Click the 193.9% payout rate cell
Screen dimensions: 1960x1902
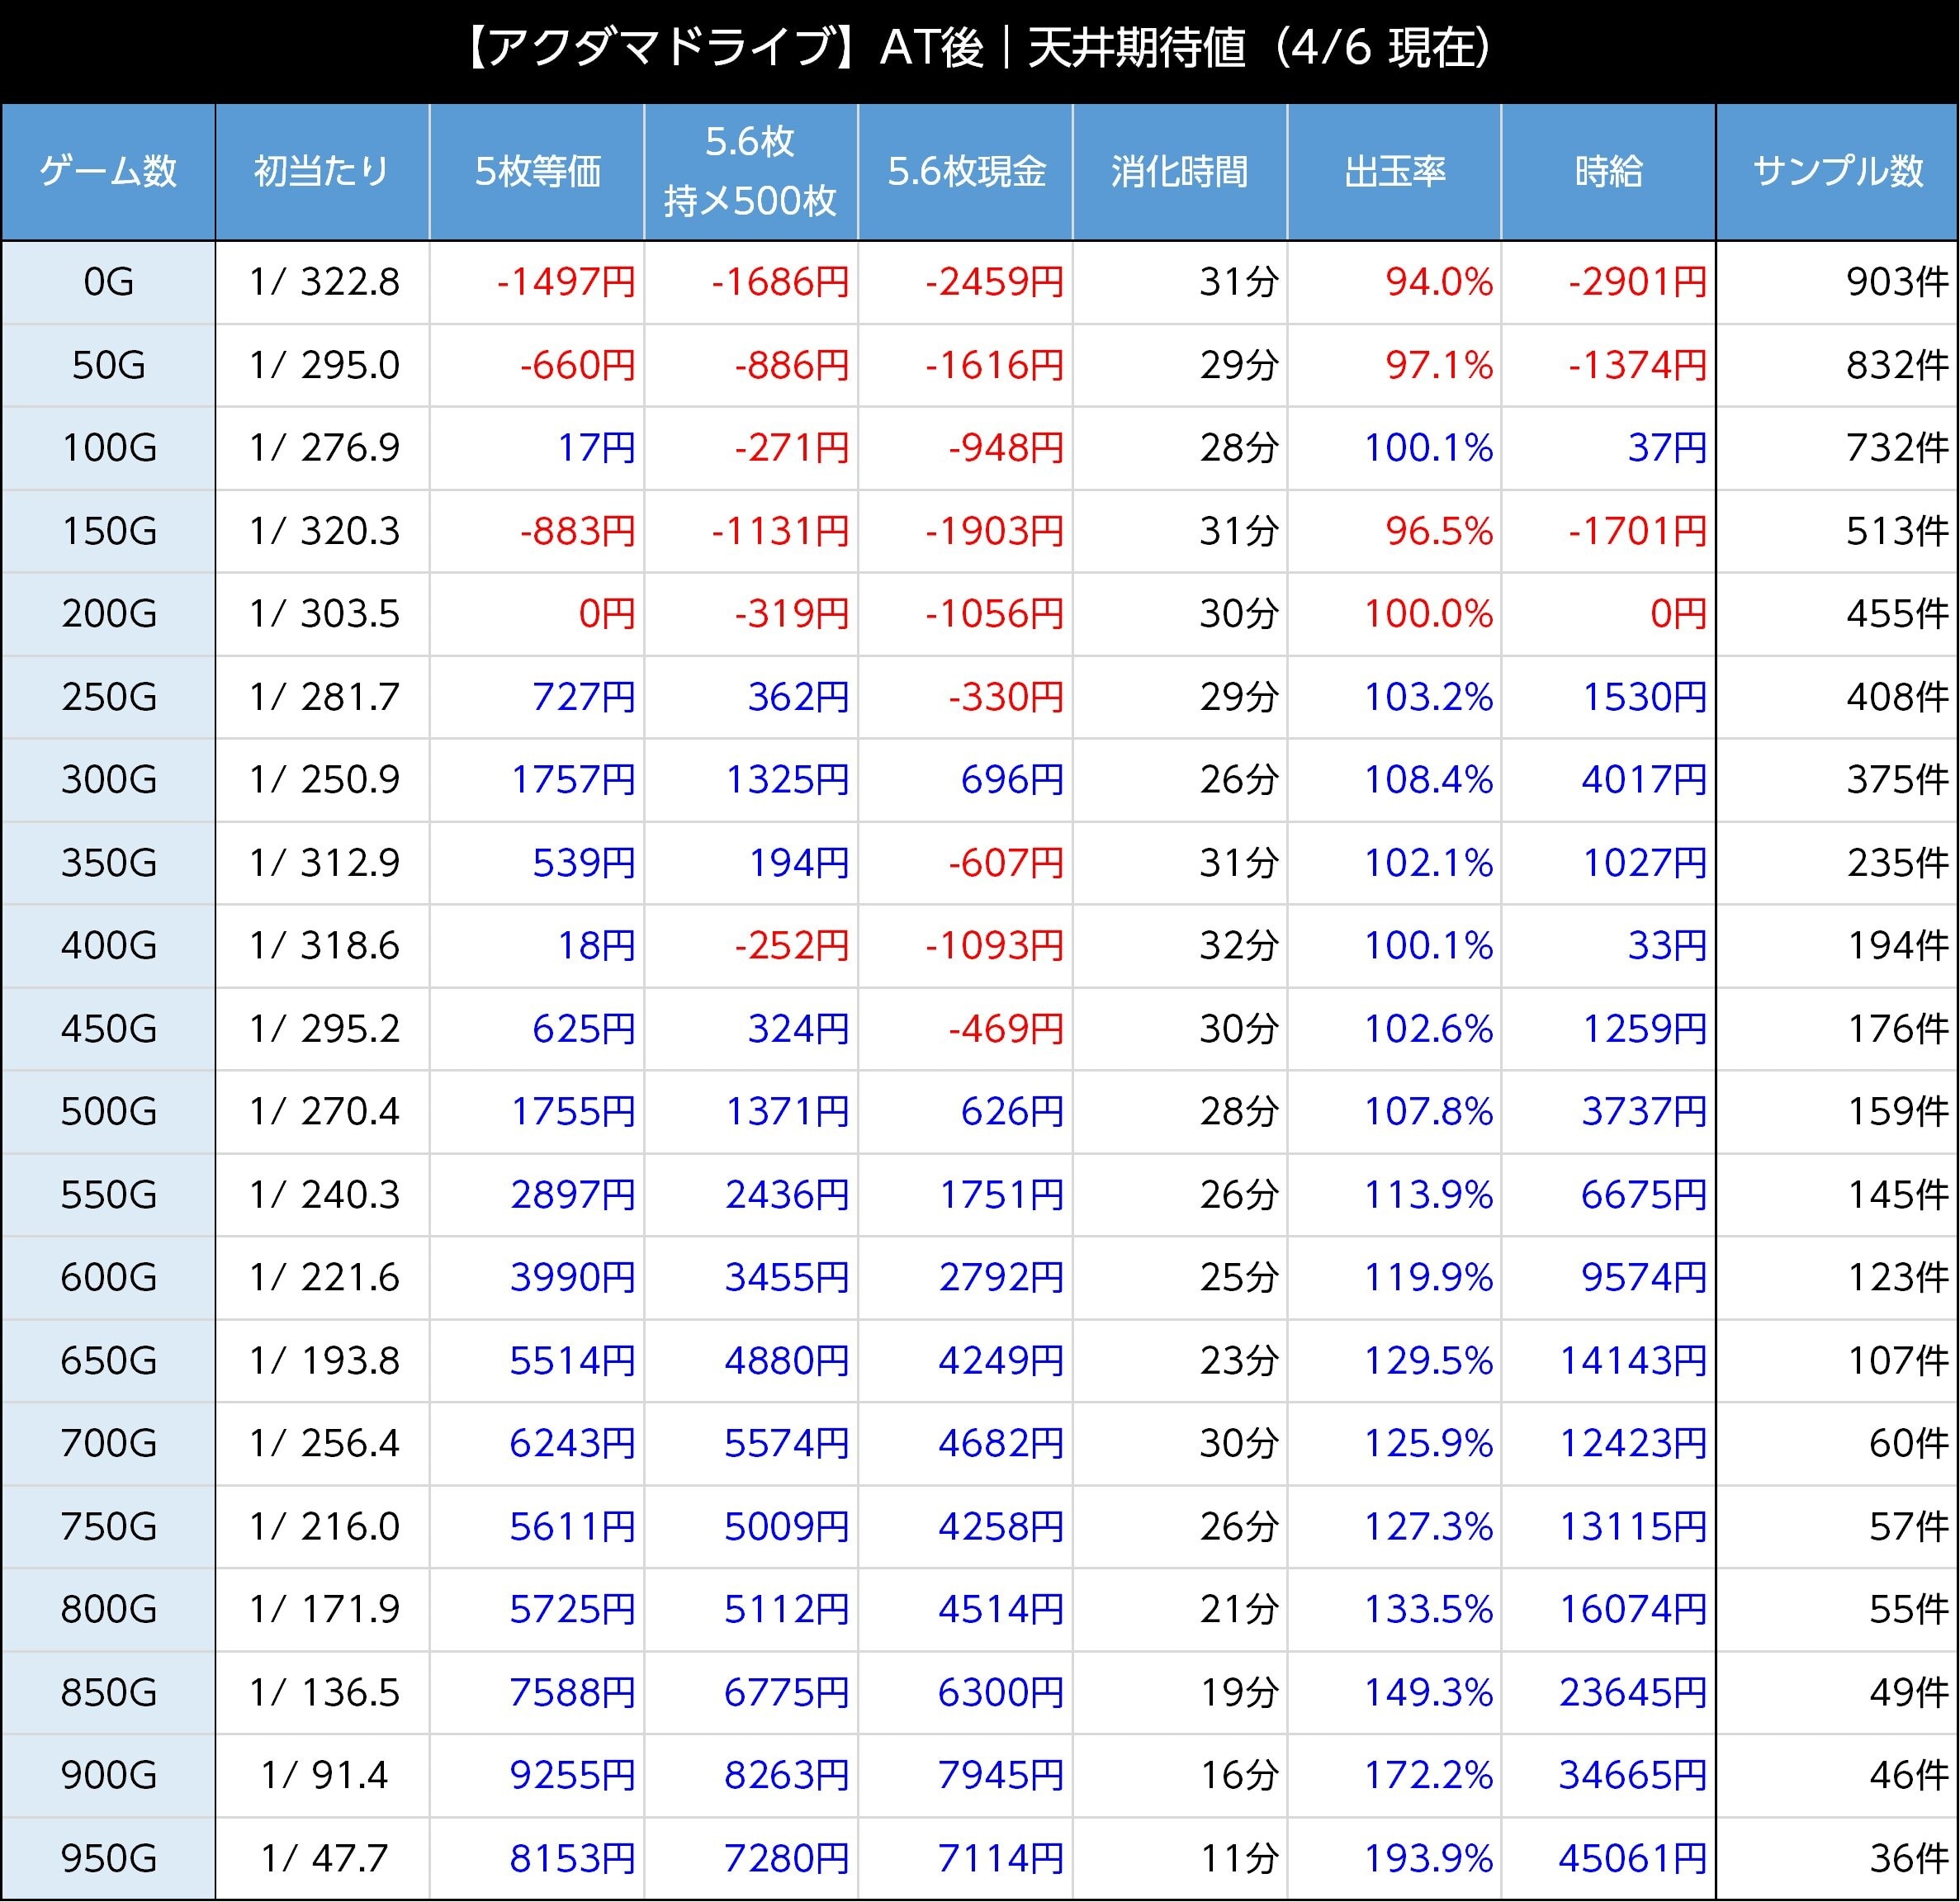[1428, 1858]
